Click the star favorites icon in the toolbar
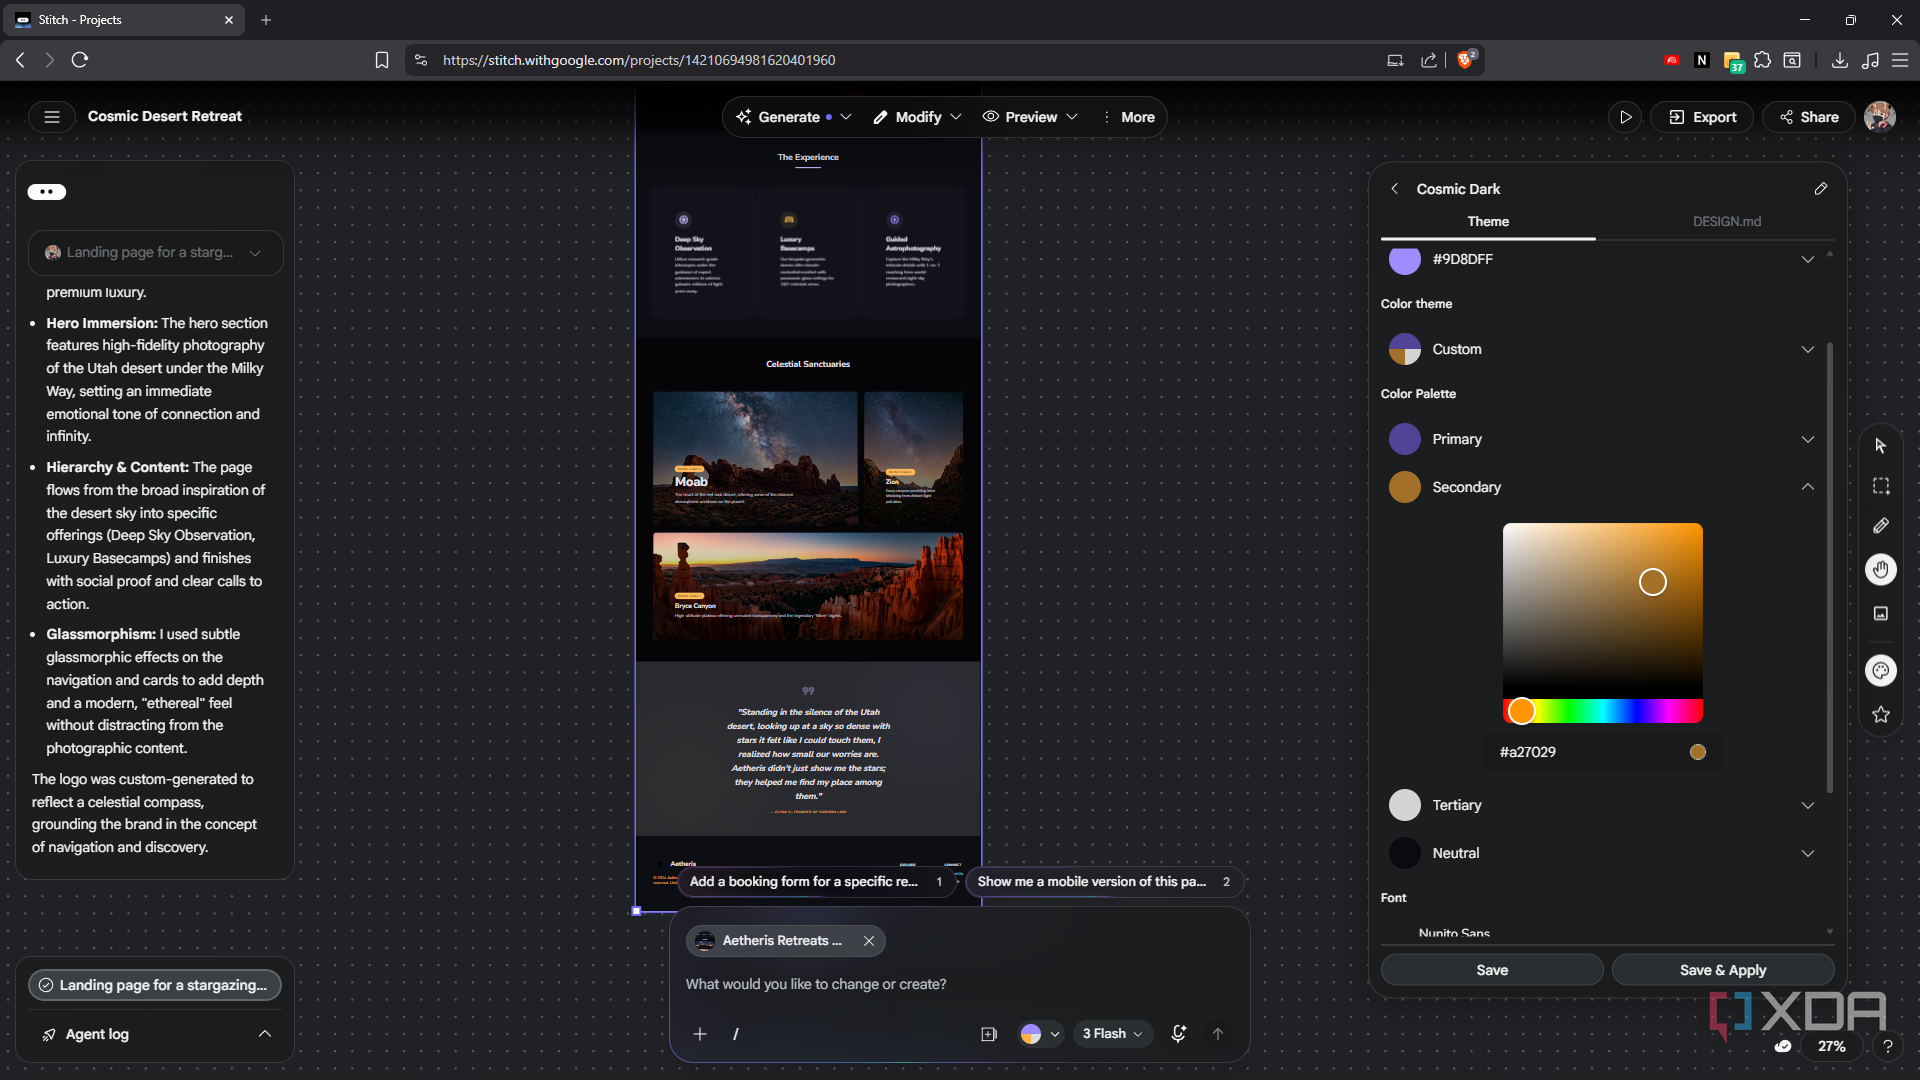This screenshot has height=1080, width=1920. [x=1881, y=714]
